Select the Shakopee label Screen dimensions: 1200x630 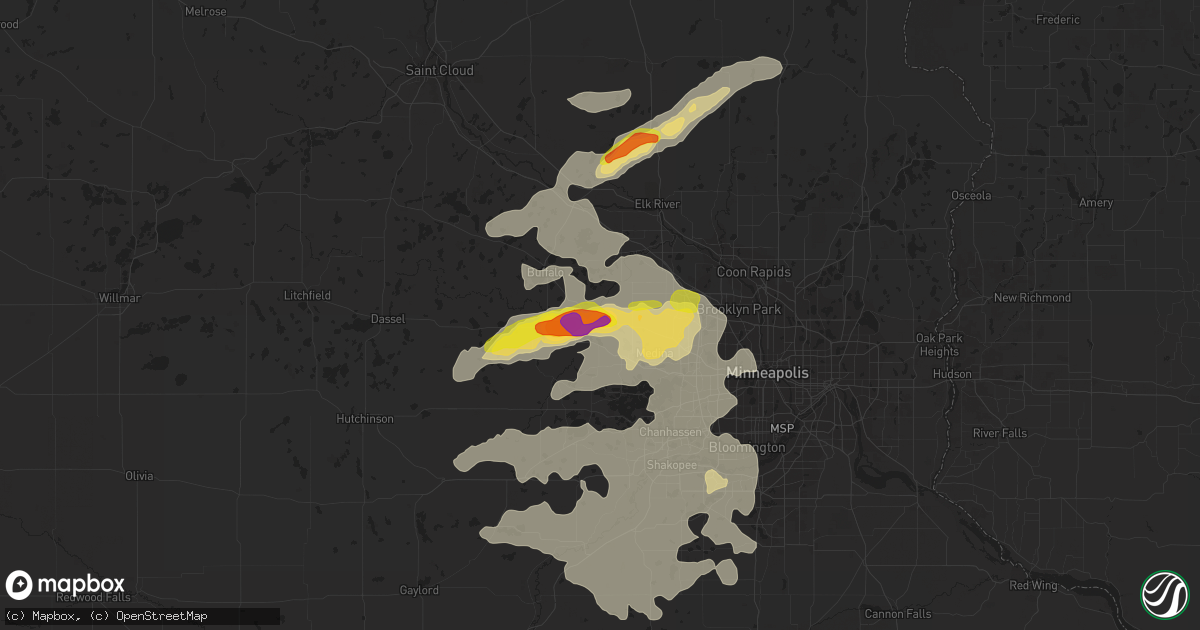[x=673, y=465]
